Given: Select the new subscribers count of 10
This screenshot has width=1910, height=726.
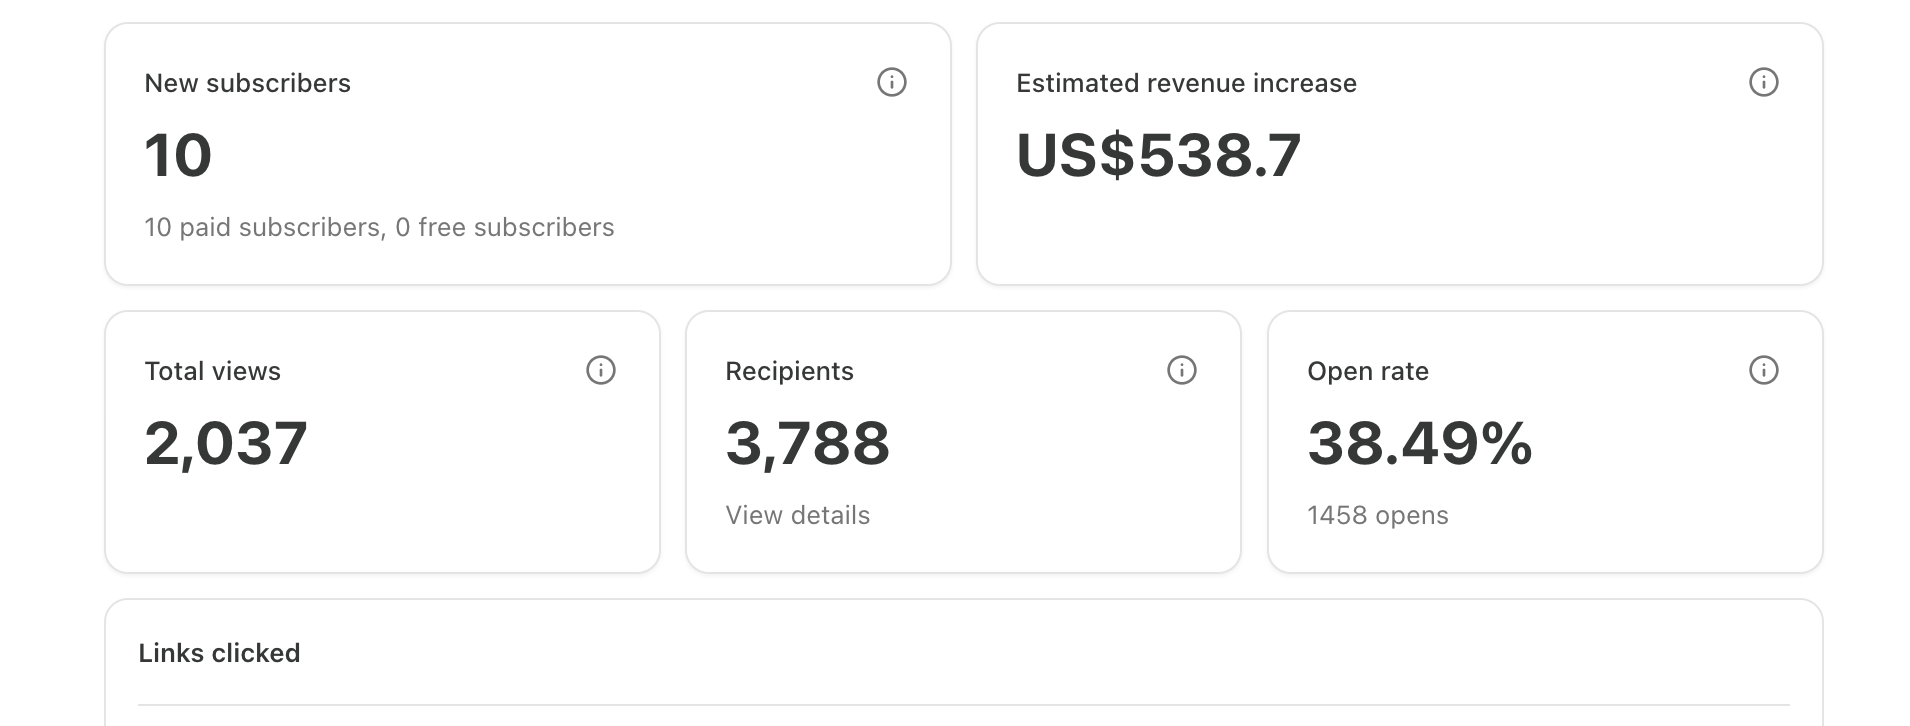Looking at the screenshot, I should click(x=178, y=155).
